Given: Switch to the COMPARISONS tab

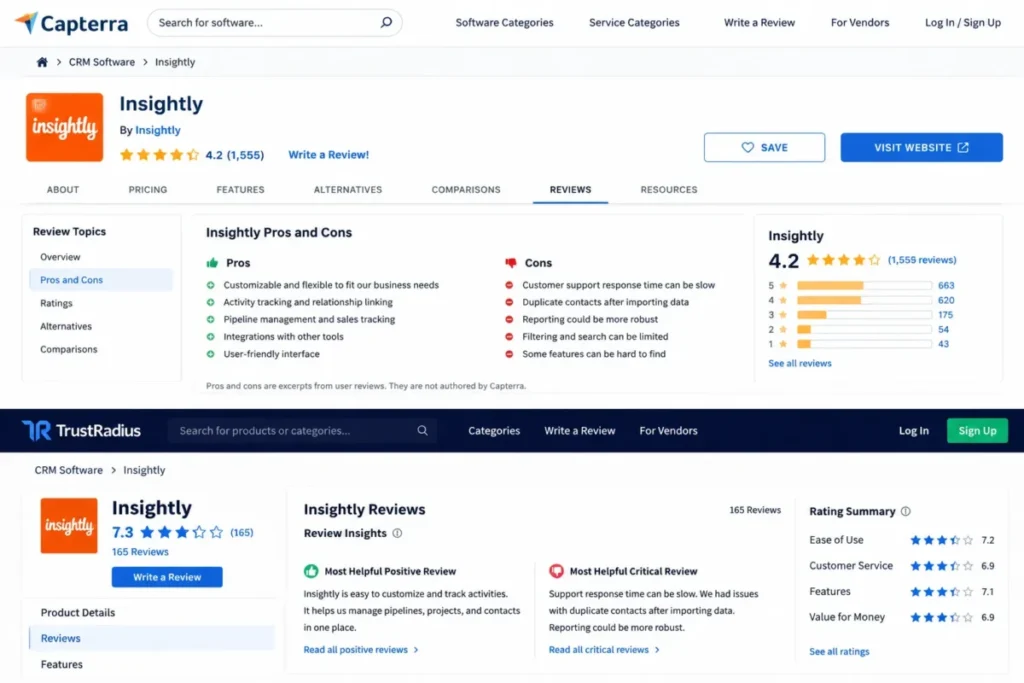Looking at the screenshot, I should (466, 190).
